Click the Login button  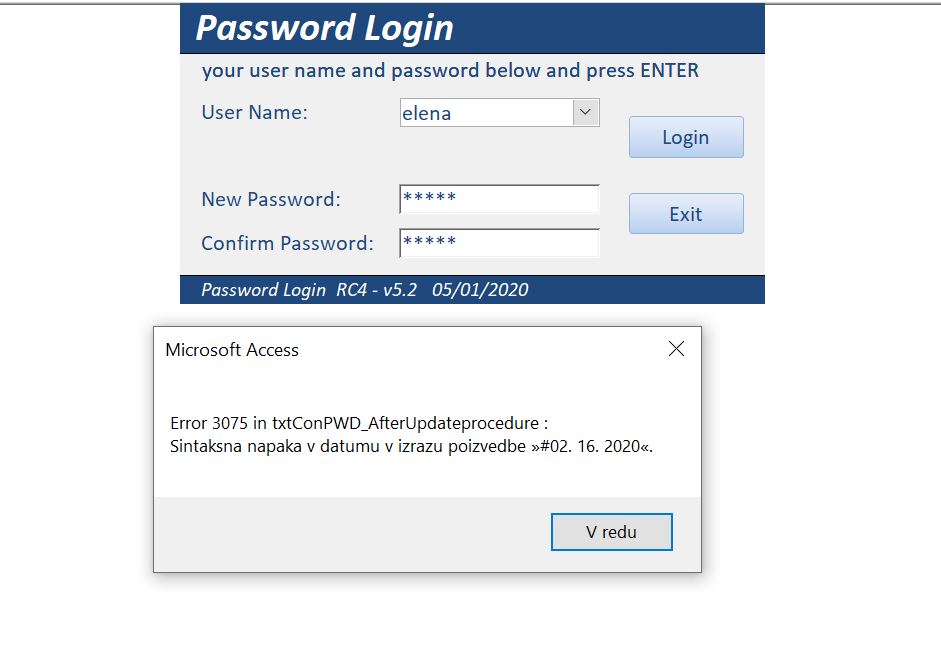[x=686, y=137]
